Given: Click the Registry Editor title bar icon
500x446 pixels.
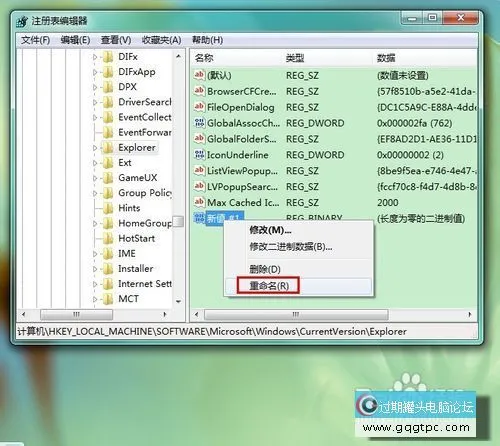Looking at the screenshot, I should pyautogui.click(x=22, y=21).
